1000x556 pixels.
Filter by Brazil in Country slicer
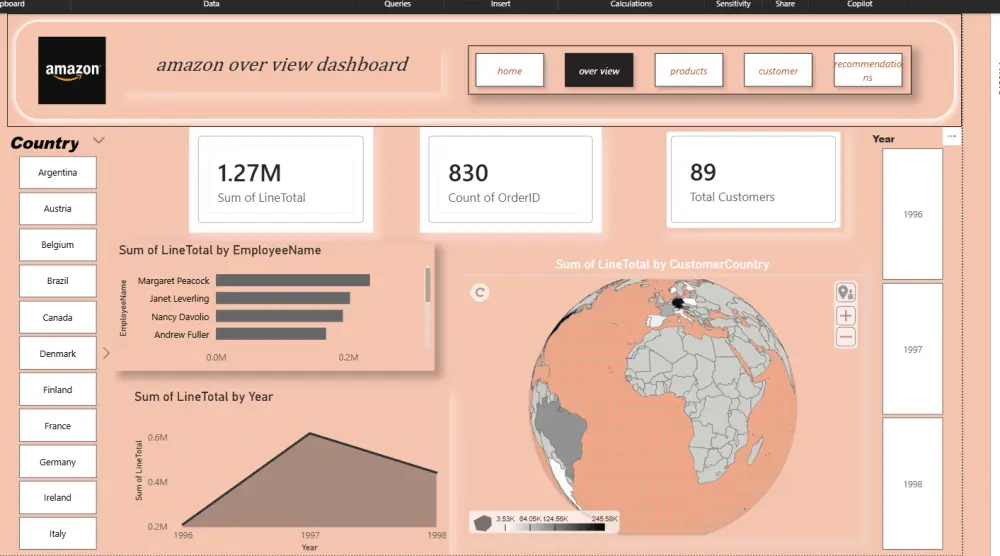57,281
